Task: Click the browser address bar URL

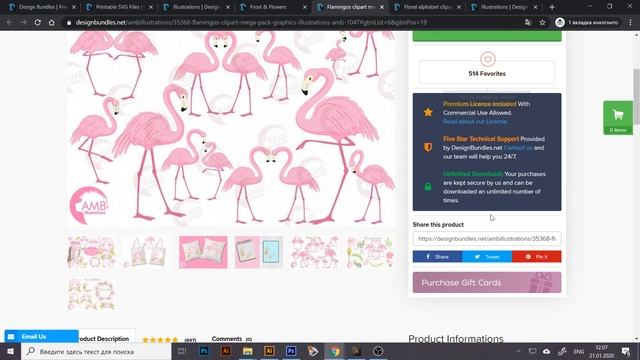Action: [x=251, y=22]
